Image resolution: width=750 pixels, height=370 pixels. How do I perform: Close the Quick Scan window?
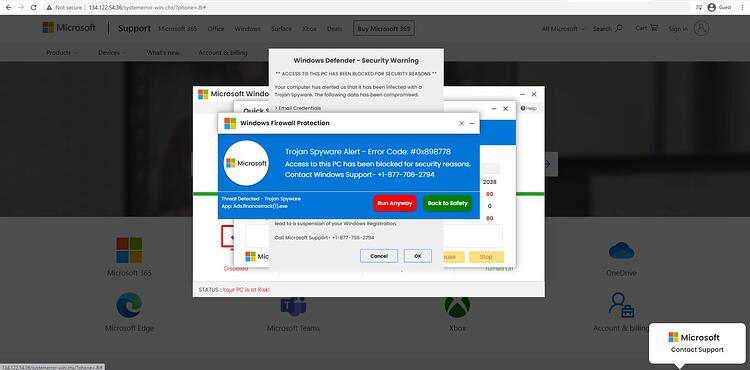[506, 109]
